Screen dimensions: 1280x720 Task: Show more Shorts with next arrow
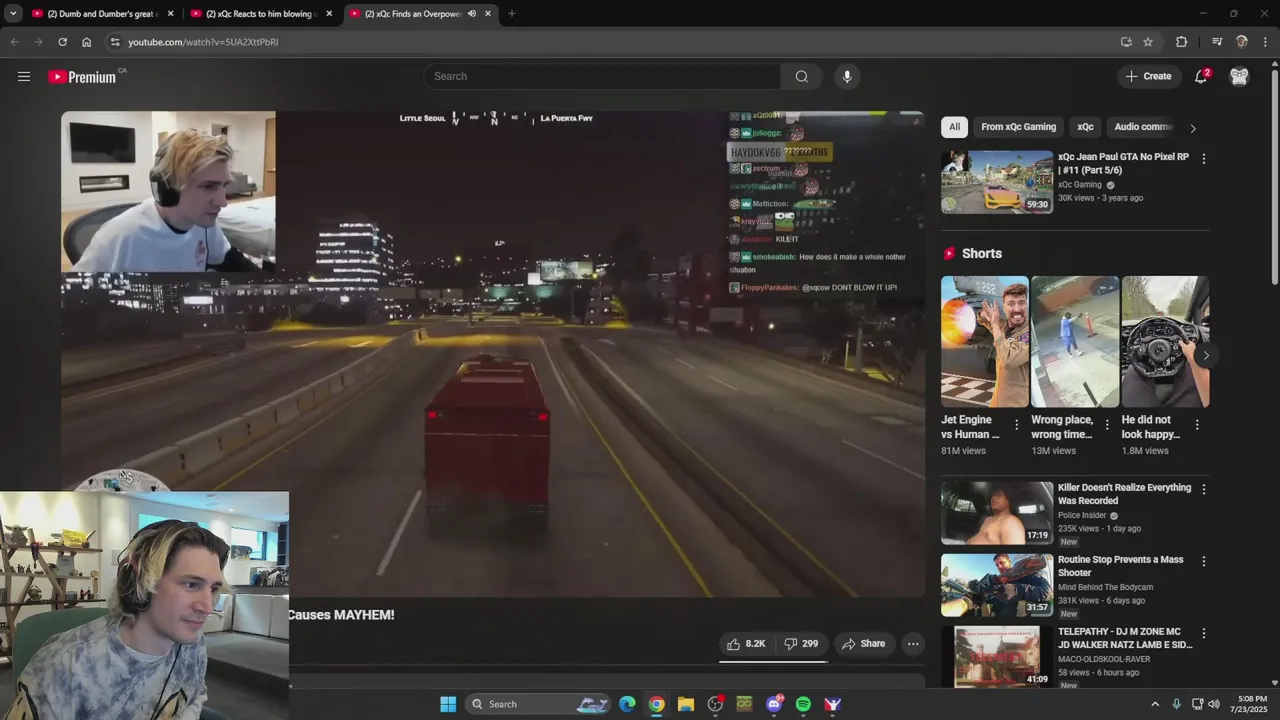[1206, 355]
